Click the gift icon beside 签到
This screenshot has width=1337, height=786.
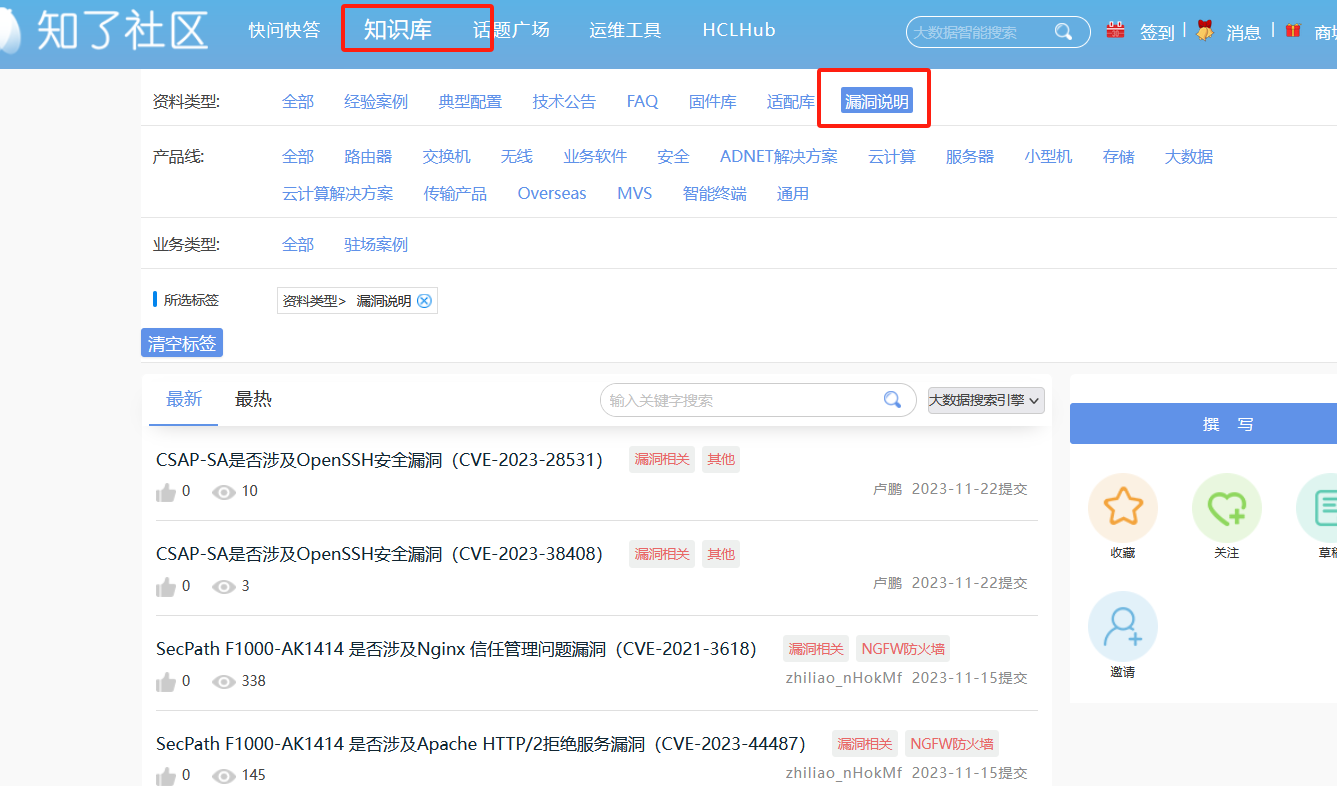pos(1115,30)
